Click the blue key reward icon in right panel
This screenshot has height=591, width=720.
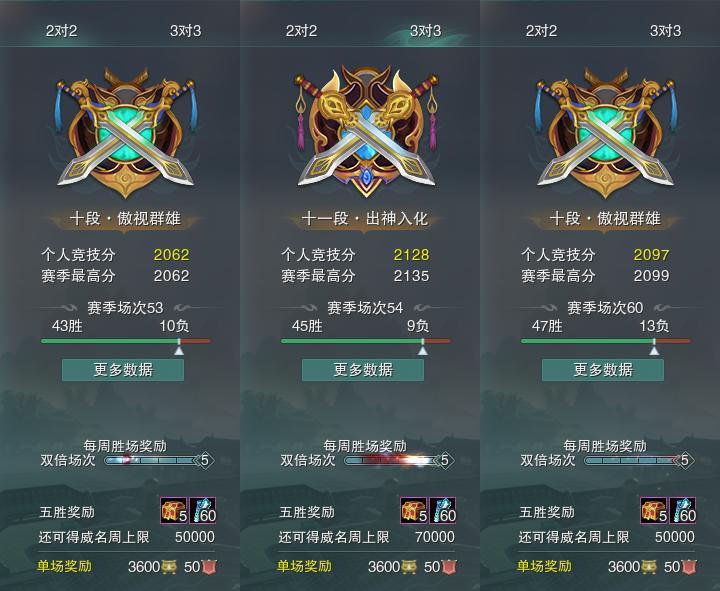(683, 510)
